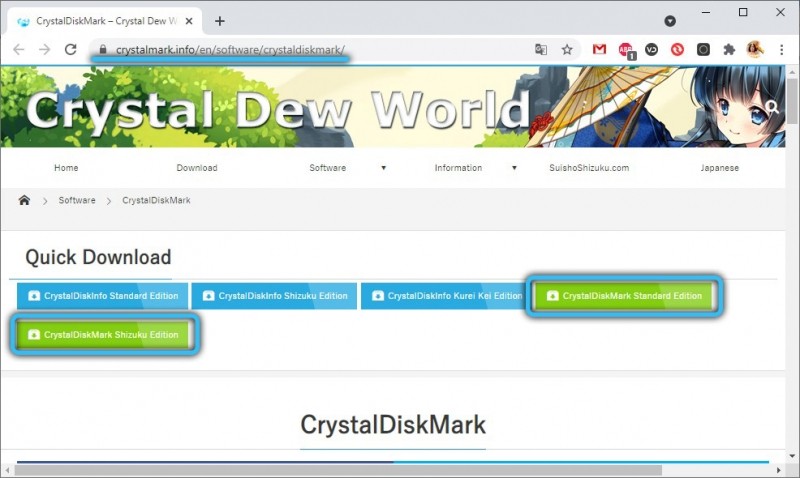Click the browser Forward arrow
Screen dimensions: 800x478
point(45,49)
